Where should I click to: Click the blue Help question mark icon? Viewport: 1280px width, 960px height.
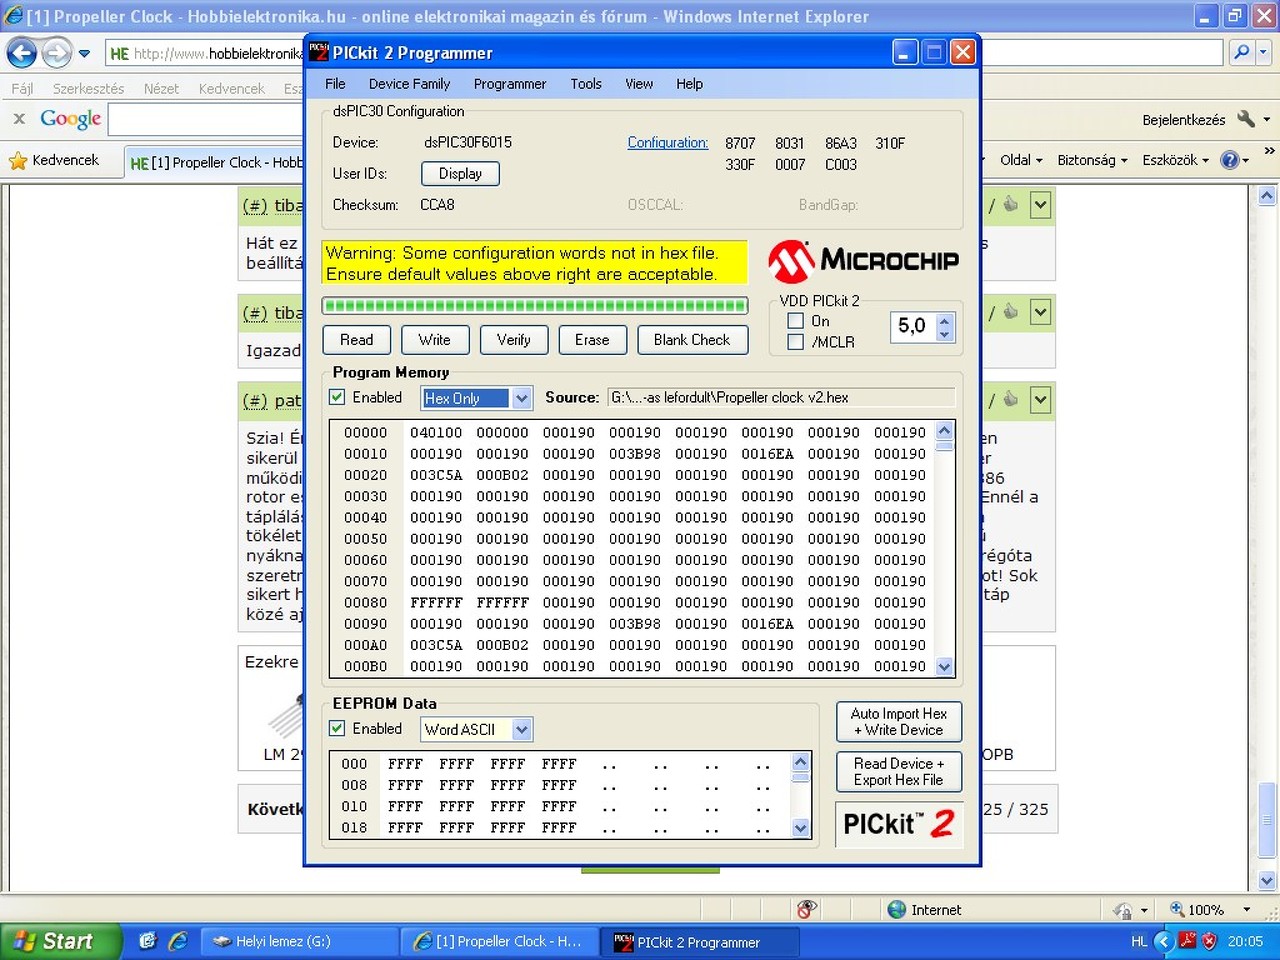coord(1230,160)
